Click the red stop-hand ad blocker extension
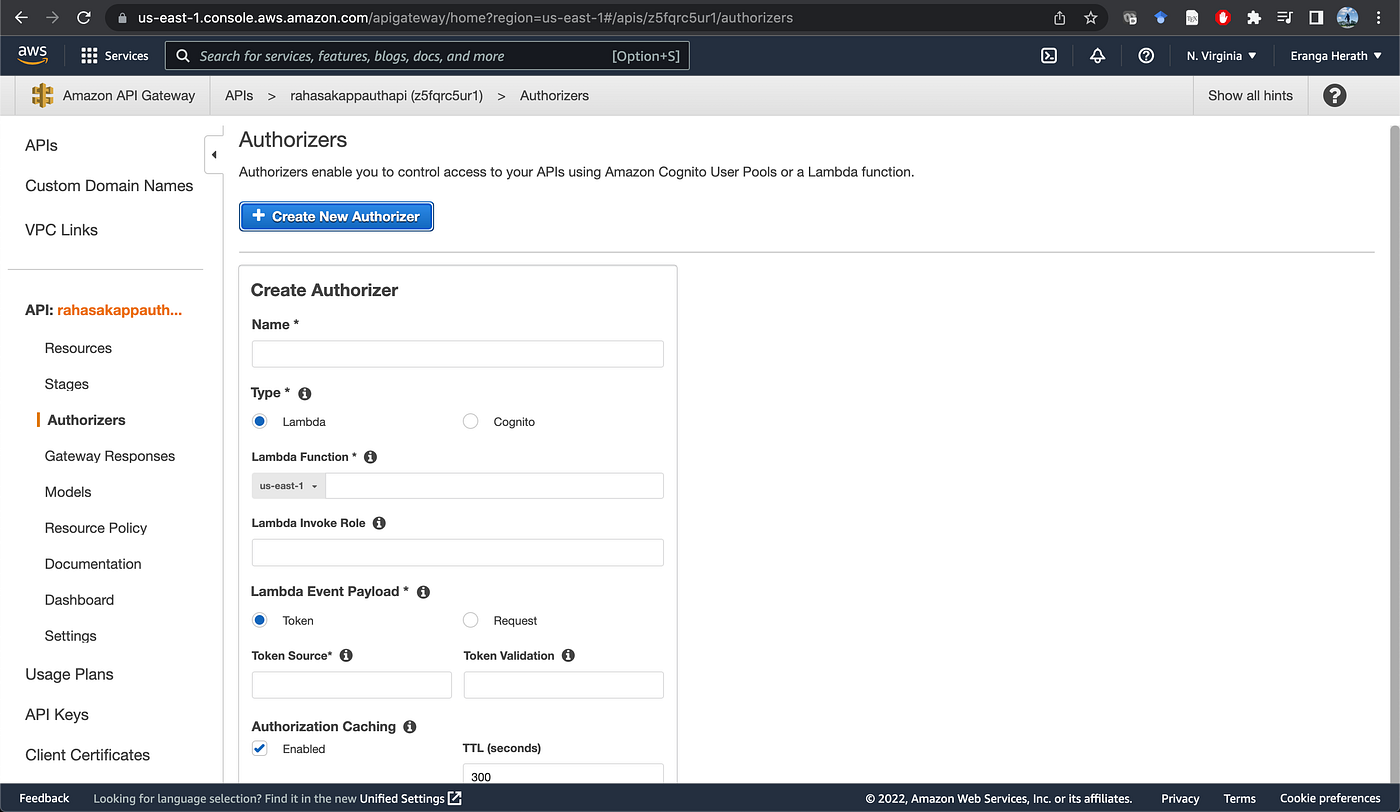This screenshot has height=812, width=1400. (1223, 17)
